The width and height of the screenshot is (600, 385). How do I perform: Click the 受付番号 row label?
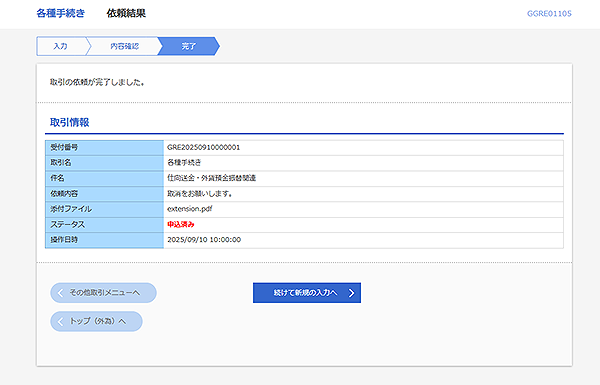coord(64,147)
